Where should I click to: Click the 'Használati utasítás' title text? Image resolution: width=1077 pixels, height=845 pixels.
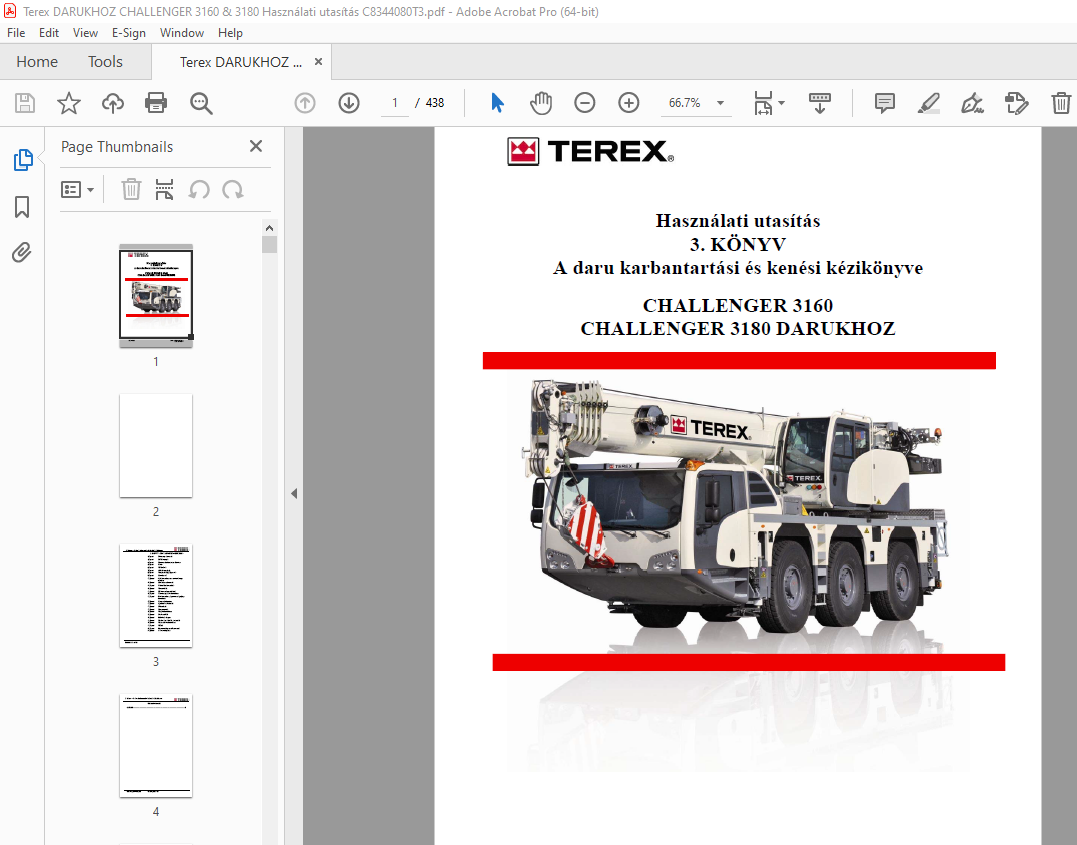coord(738,221)
